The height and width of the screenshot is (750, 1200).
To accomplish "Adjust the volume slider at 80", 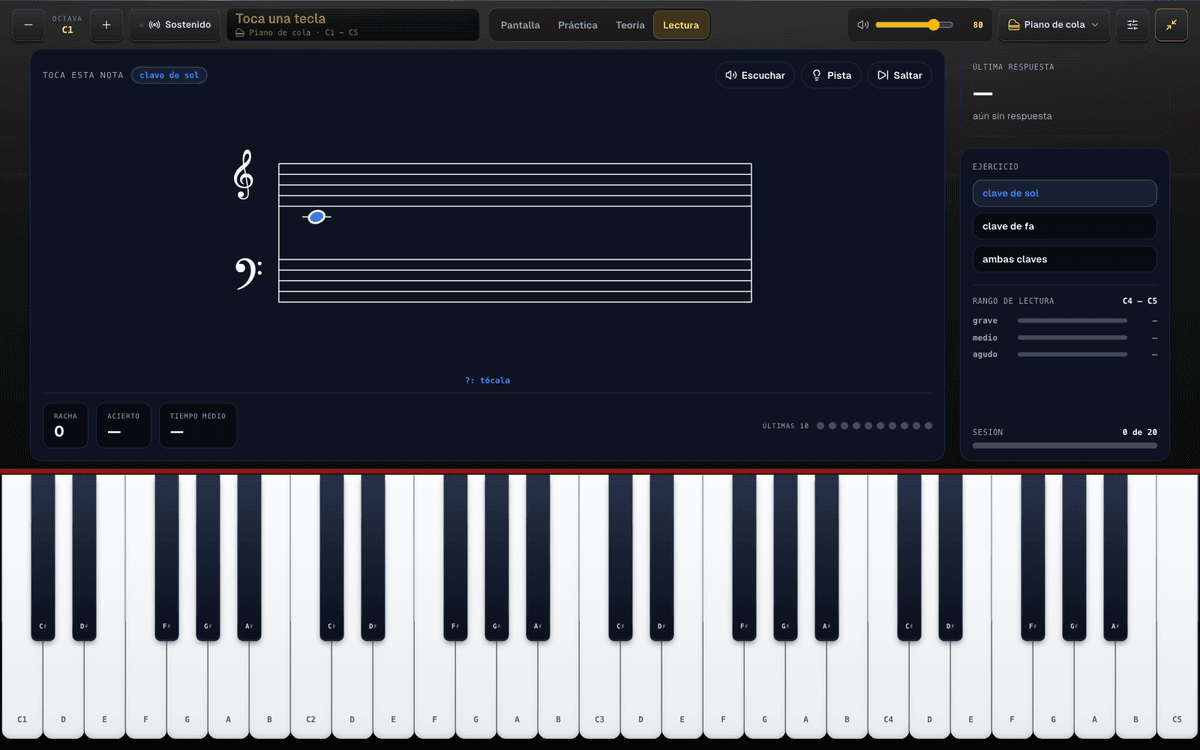I will (914, 25).
